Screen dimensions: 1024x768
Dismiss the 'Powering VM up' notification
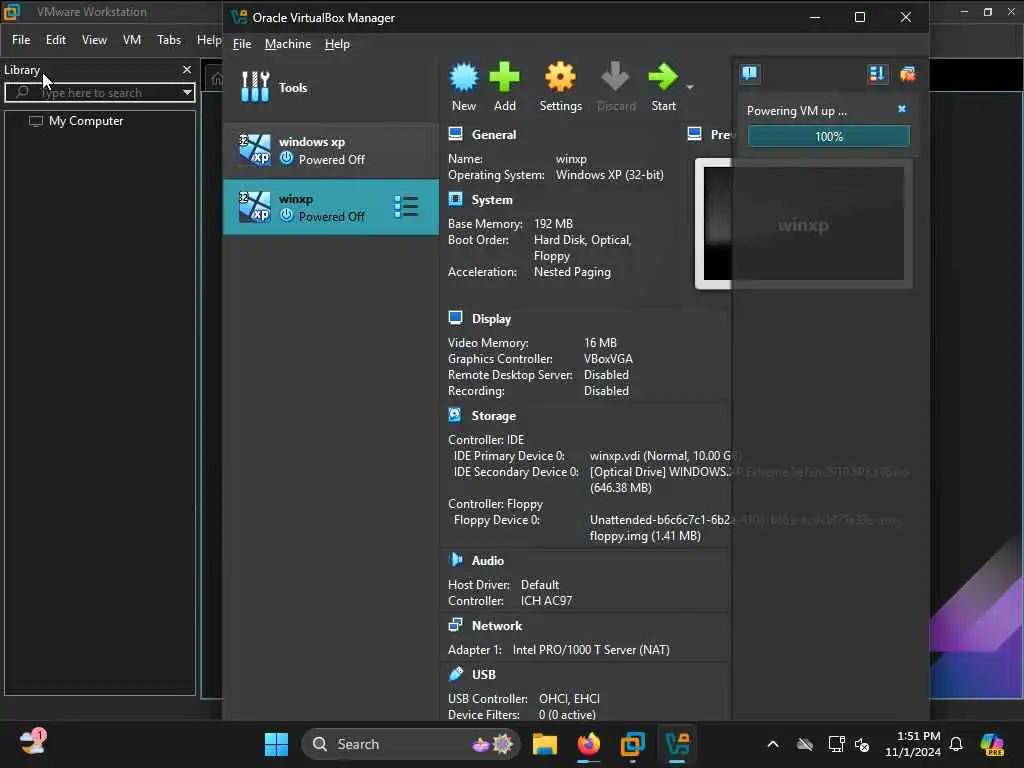(x=902, y=109)
